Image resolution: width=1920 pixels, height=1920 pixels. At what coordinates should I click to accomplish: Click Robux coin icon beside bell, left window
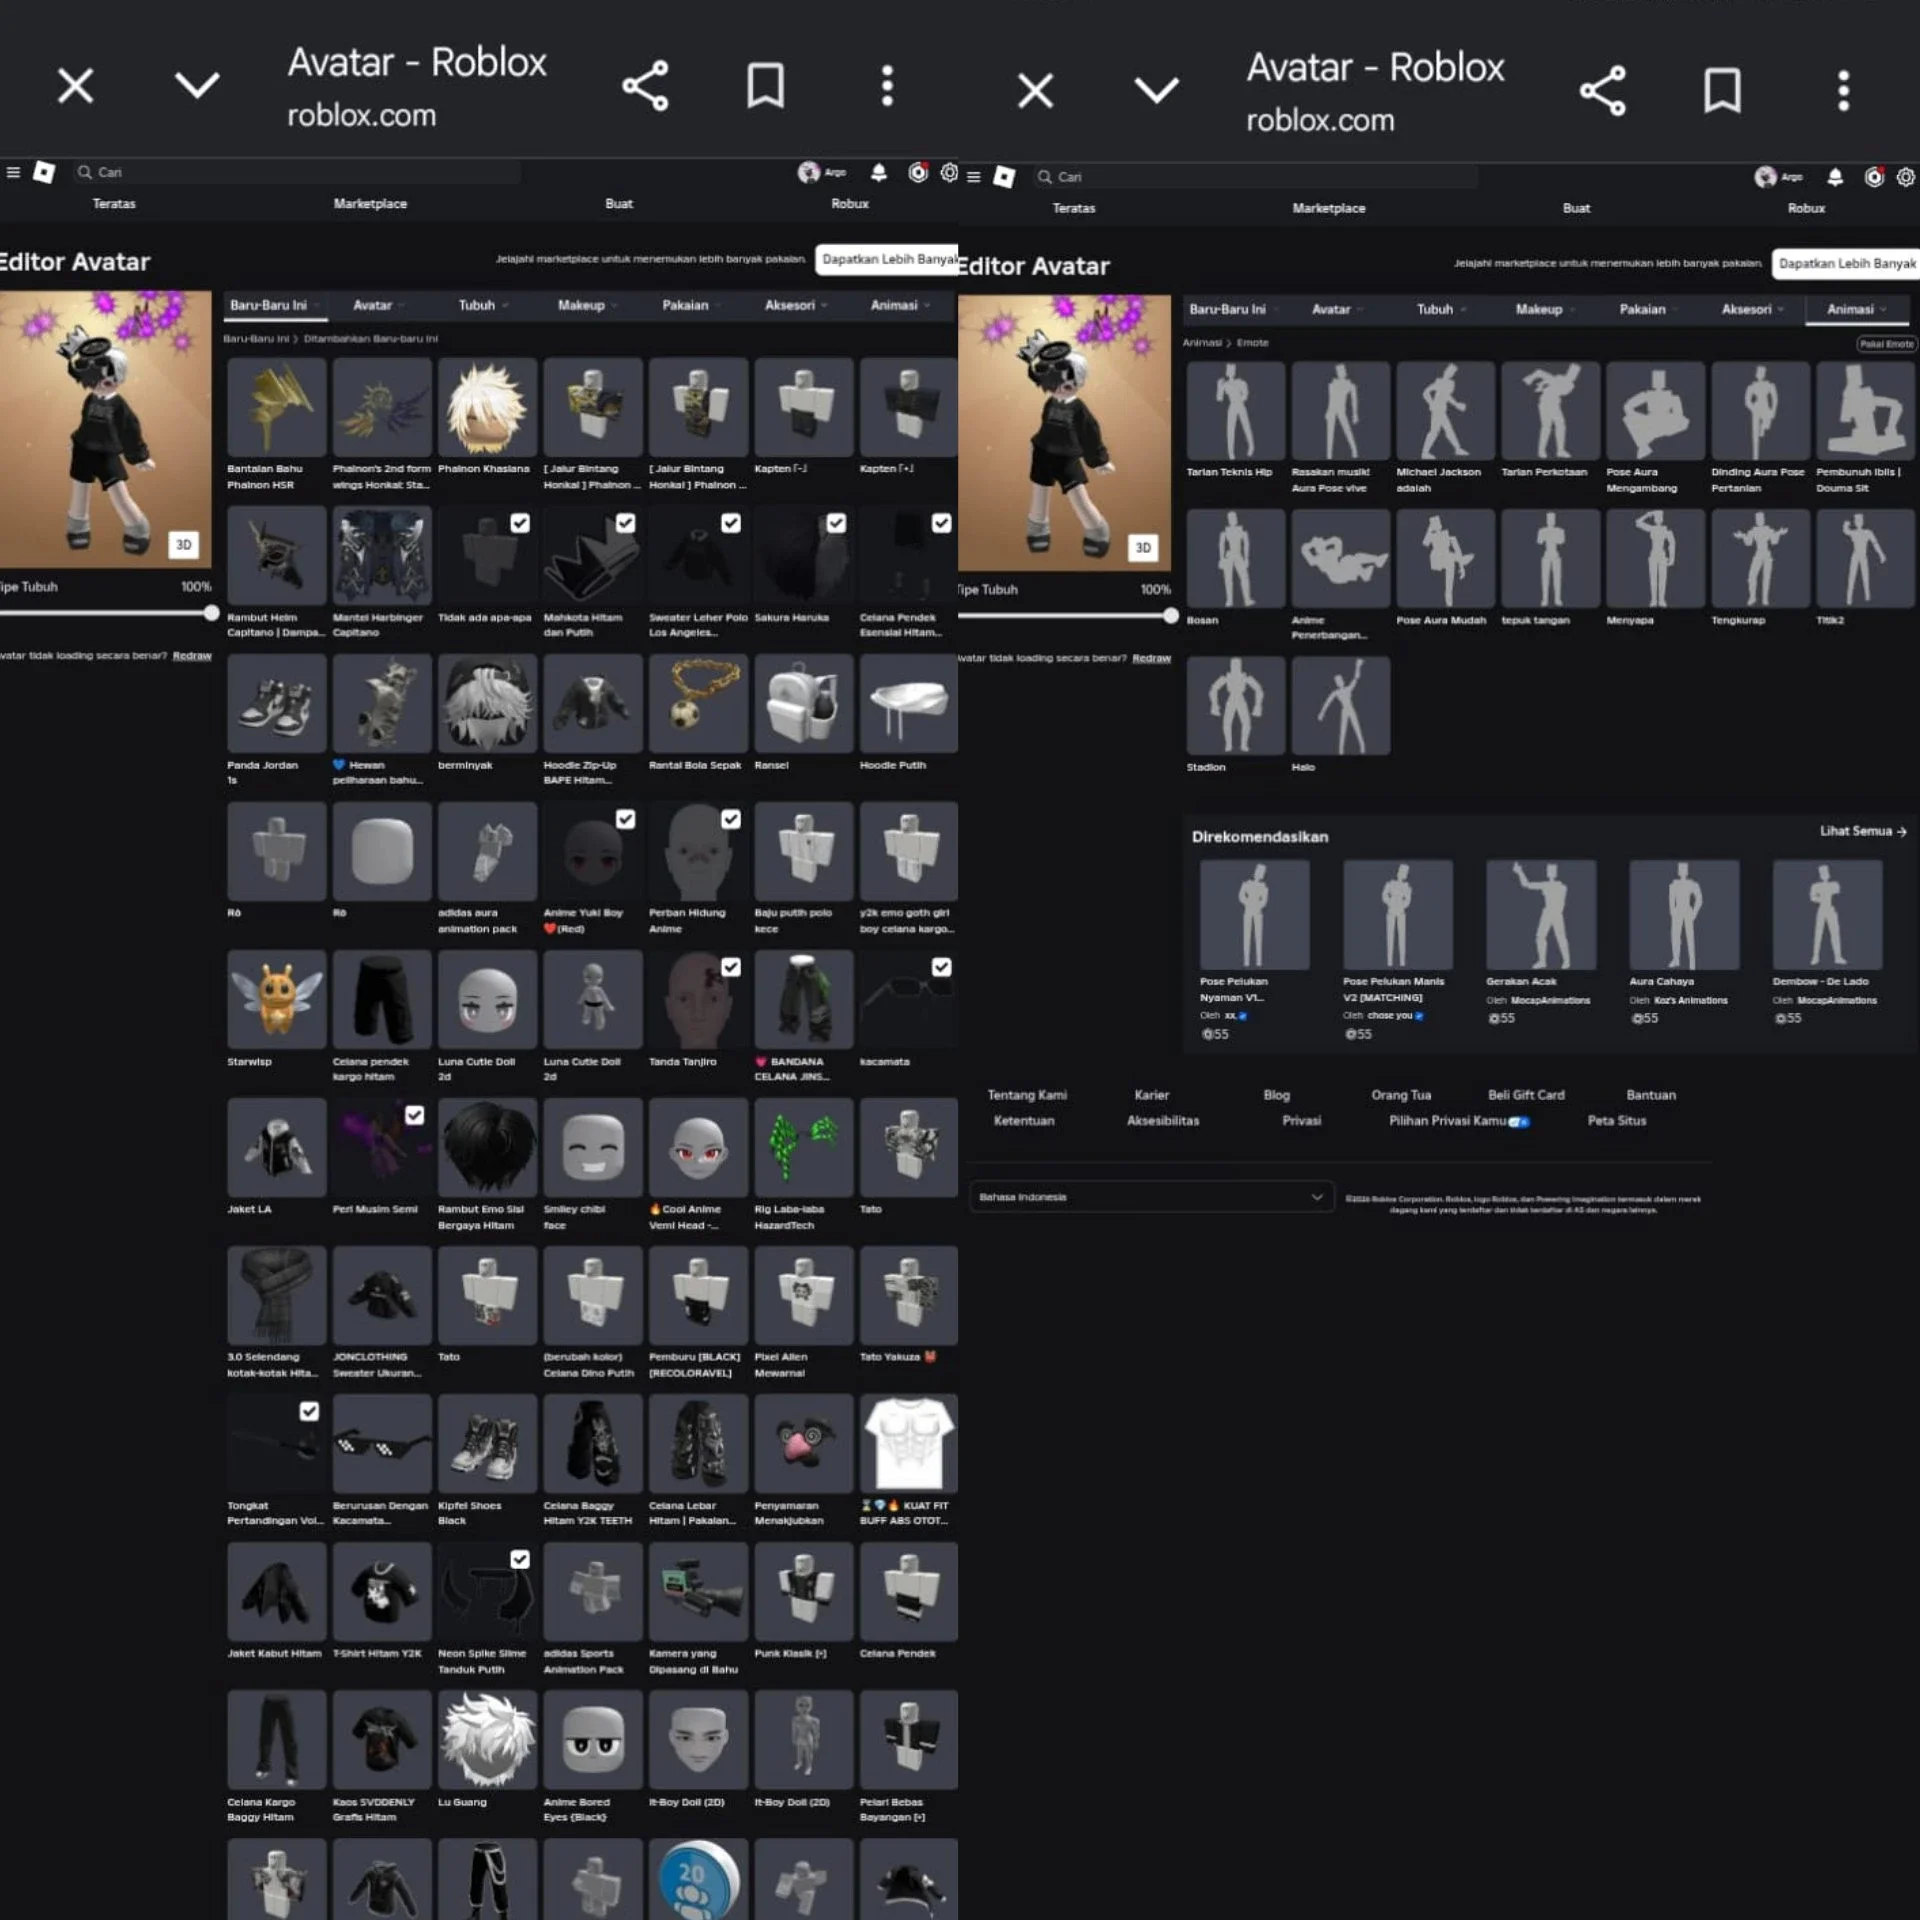(x=918, y=172)
